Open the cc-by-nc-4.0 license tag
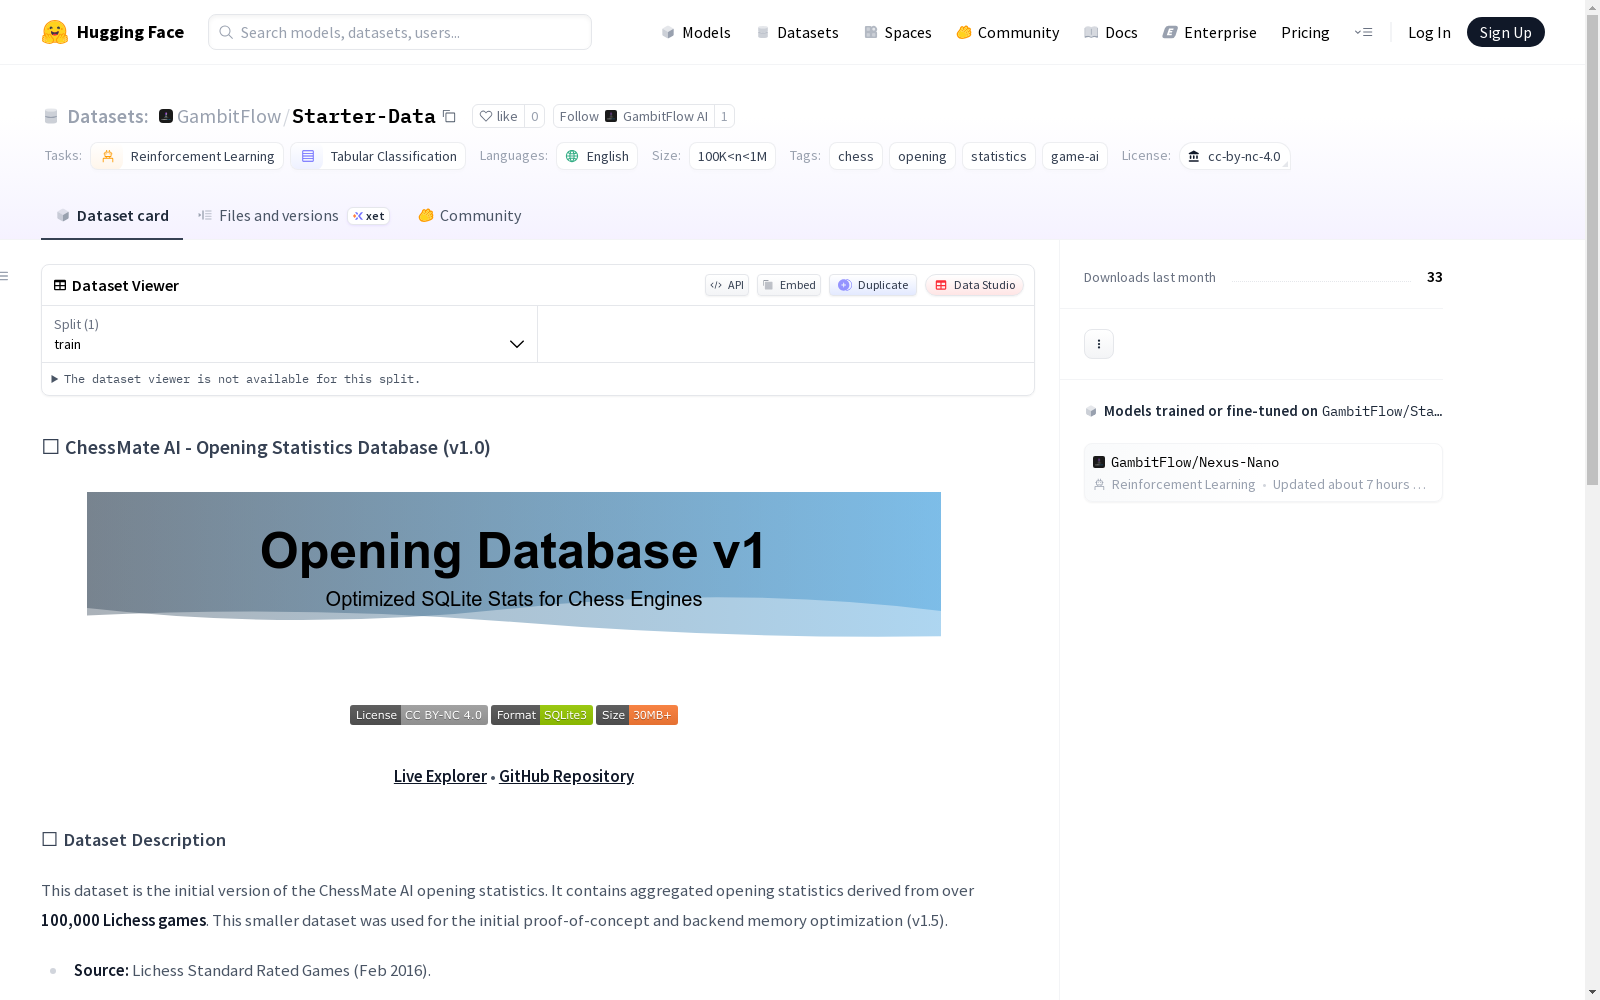 [x=1235, y=156]
